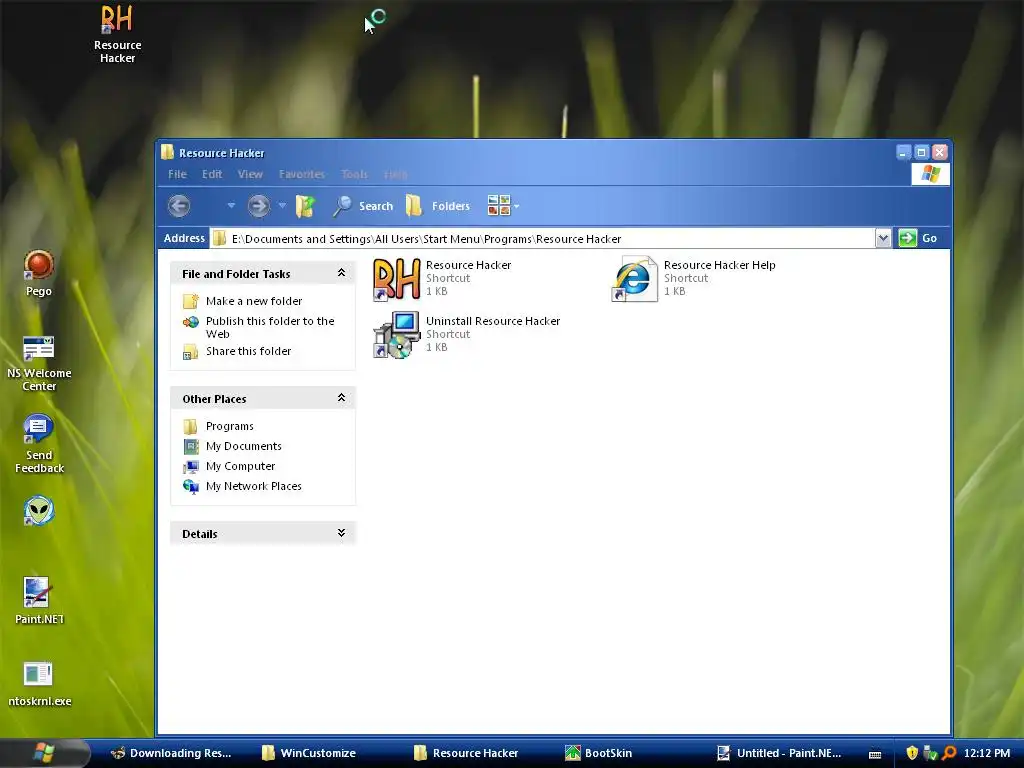Switch to Untitled - Paint.NET taskbar item

778,753
